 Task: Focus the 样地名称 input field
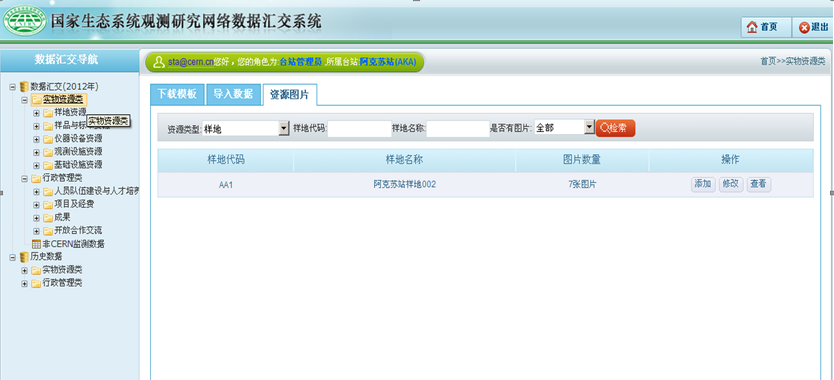point(458,128)
